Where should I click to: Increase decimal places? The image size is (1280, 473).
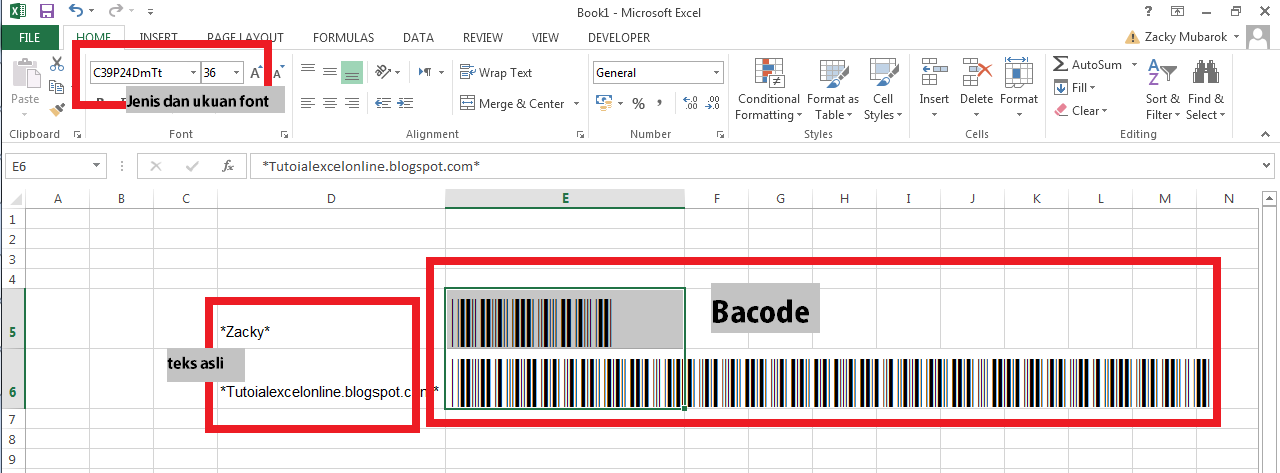pos(688,103)
